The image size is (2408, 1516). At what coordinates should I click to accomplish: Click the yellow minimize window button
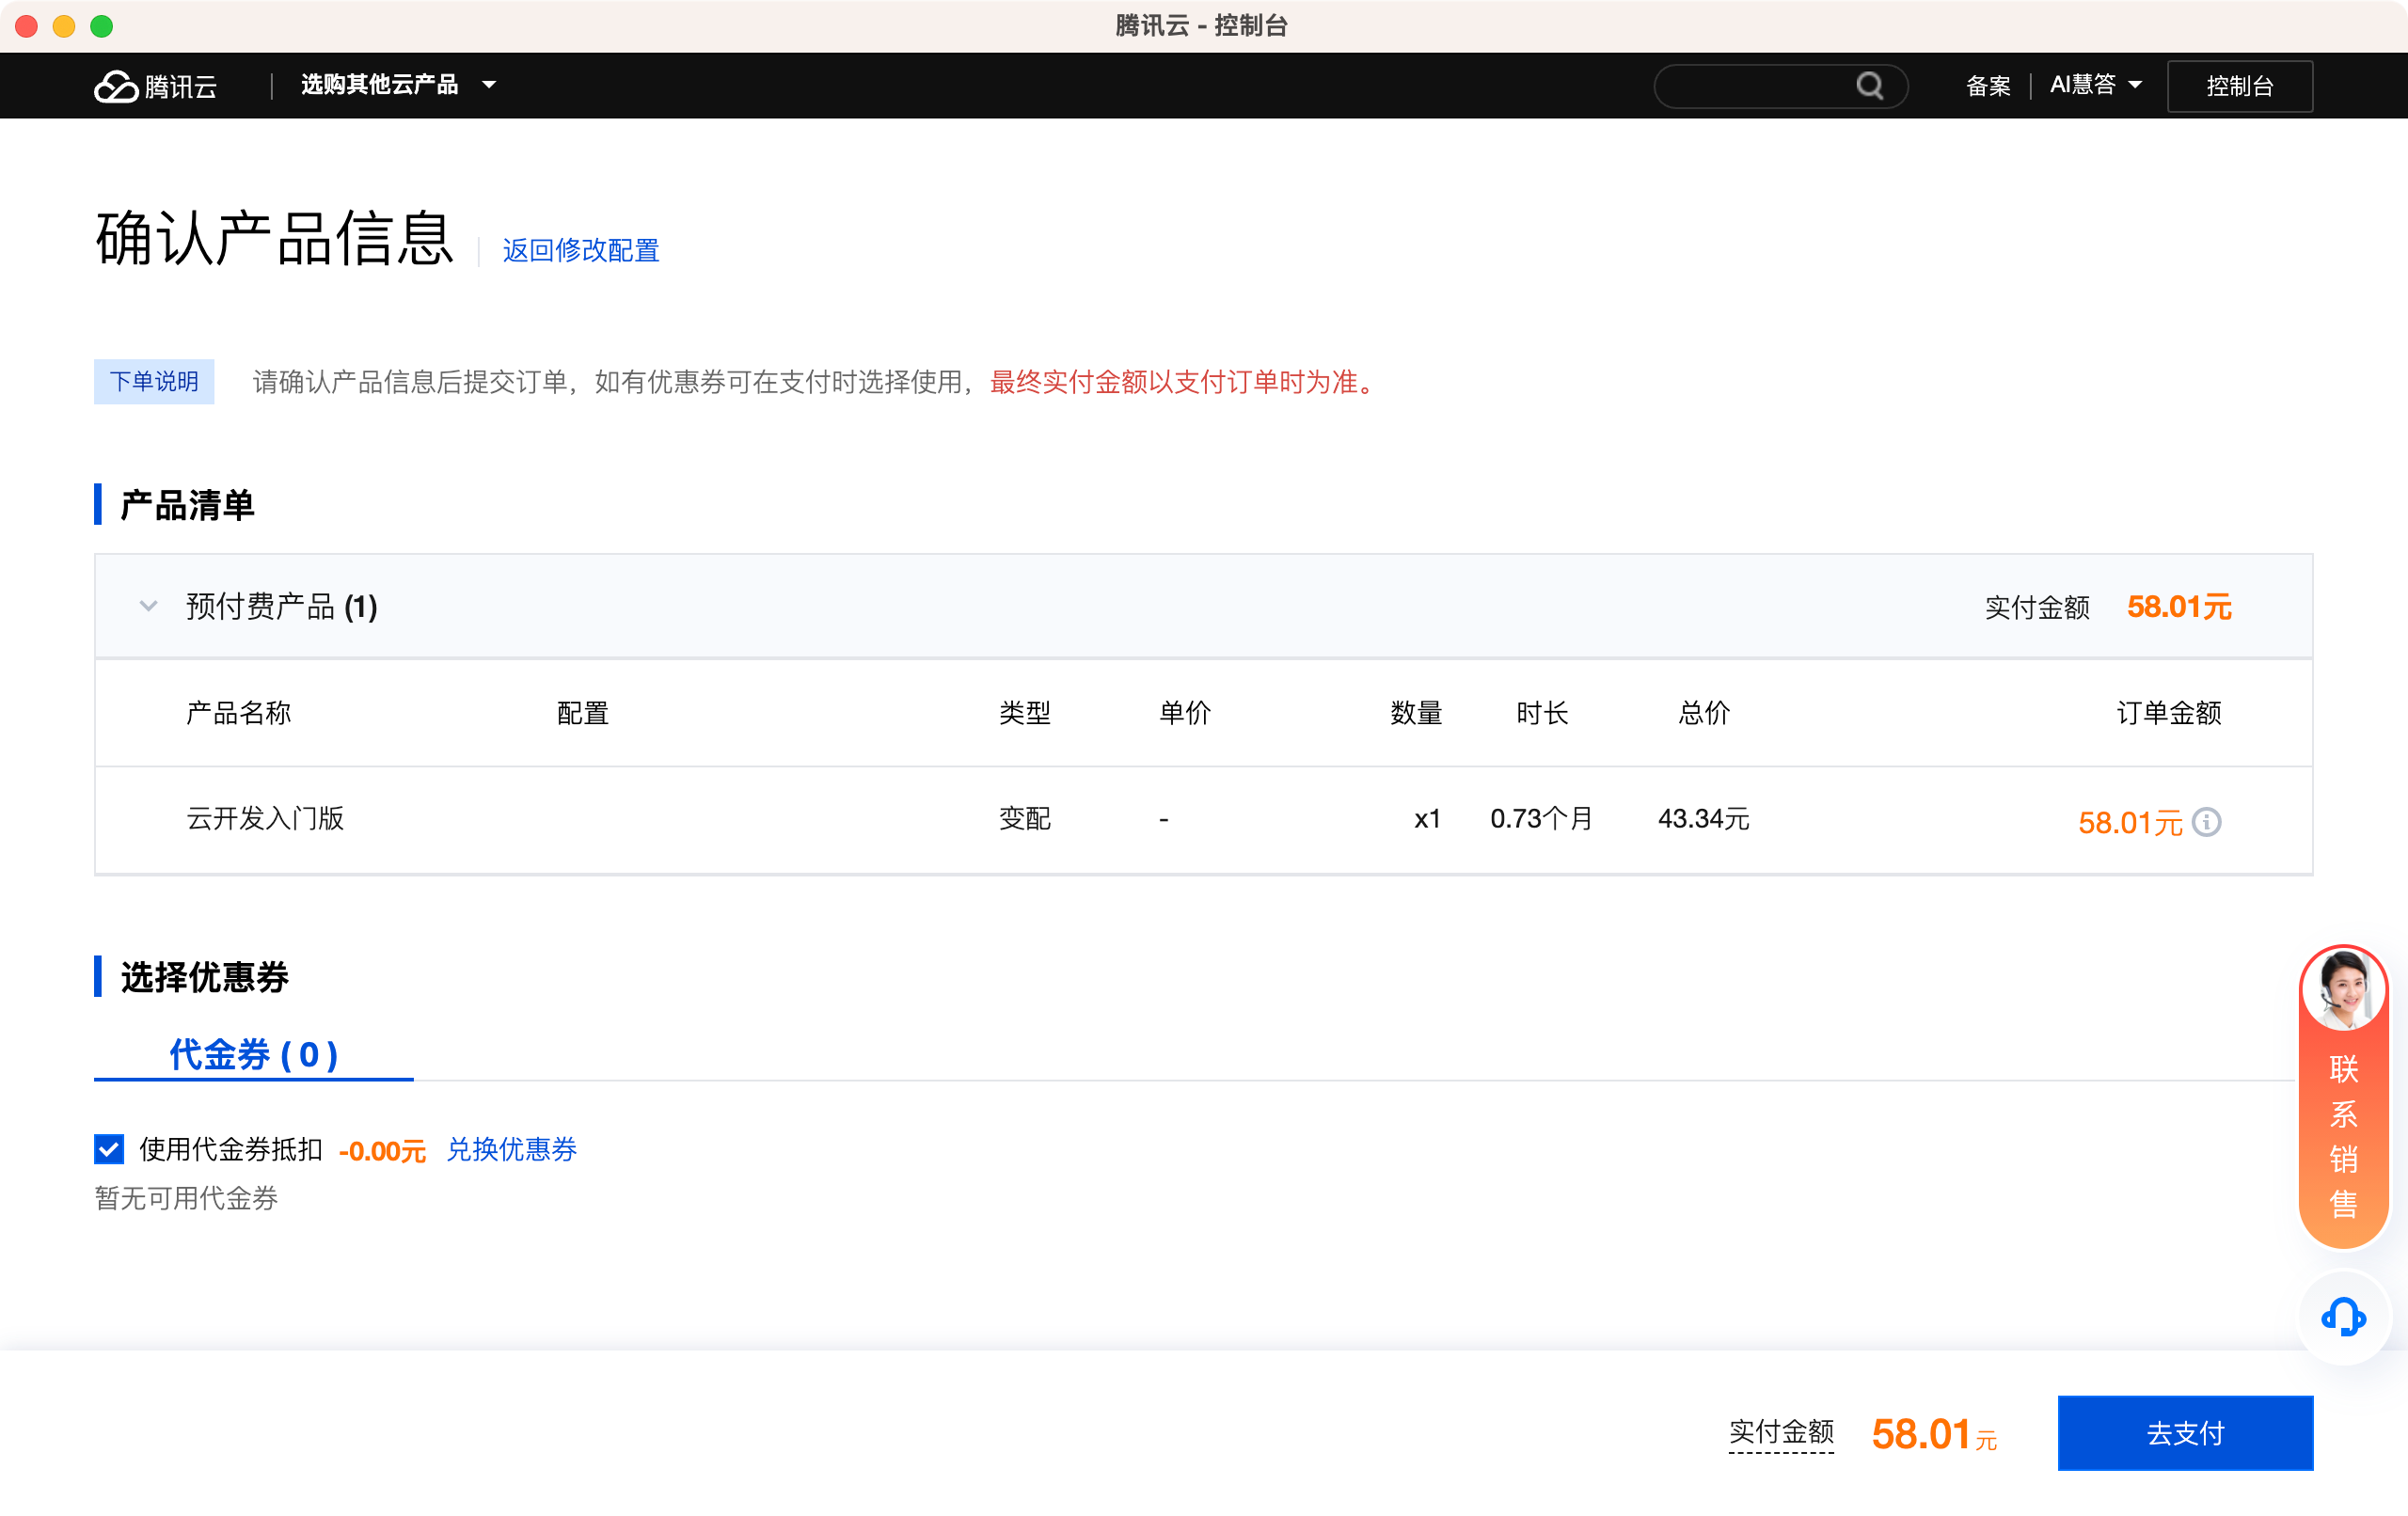(x=64, y=26)
